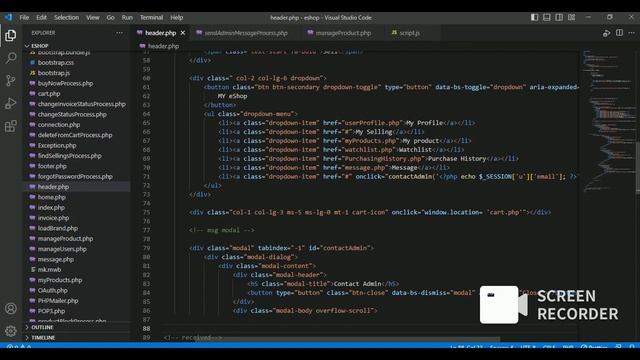Open the Manage gear icon
Screen dimensions: 640x360
coord(11,331)
